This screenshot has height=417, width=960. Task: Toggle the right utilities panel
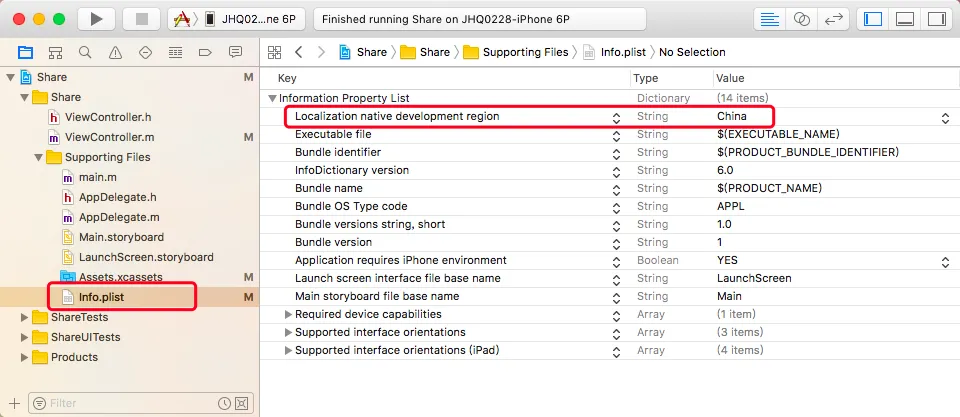pos(936,19)
